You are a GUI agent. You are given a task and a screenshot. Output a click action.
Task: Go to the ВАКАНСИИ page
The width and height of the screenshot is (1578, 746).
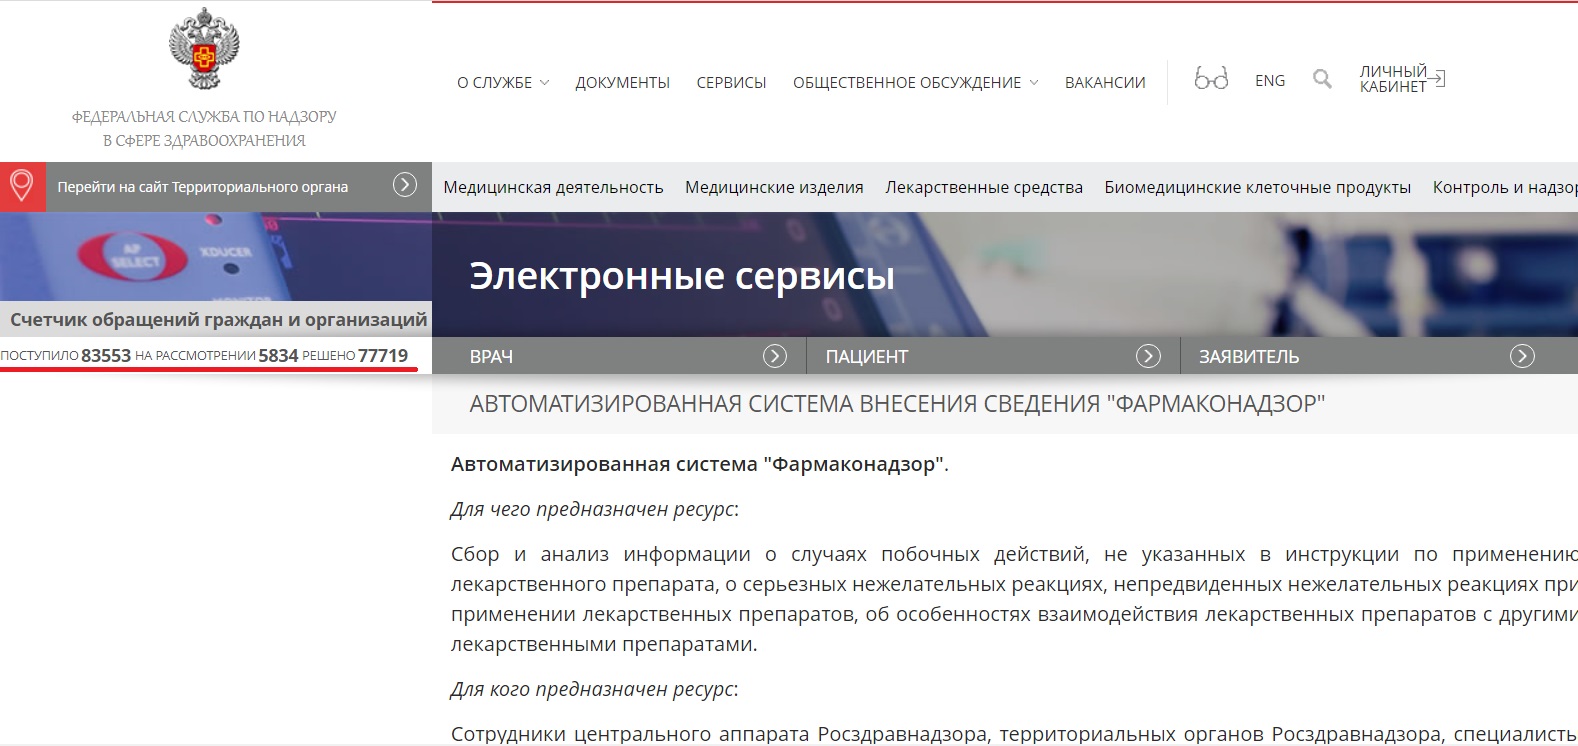(x=1105, y=82)
